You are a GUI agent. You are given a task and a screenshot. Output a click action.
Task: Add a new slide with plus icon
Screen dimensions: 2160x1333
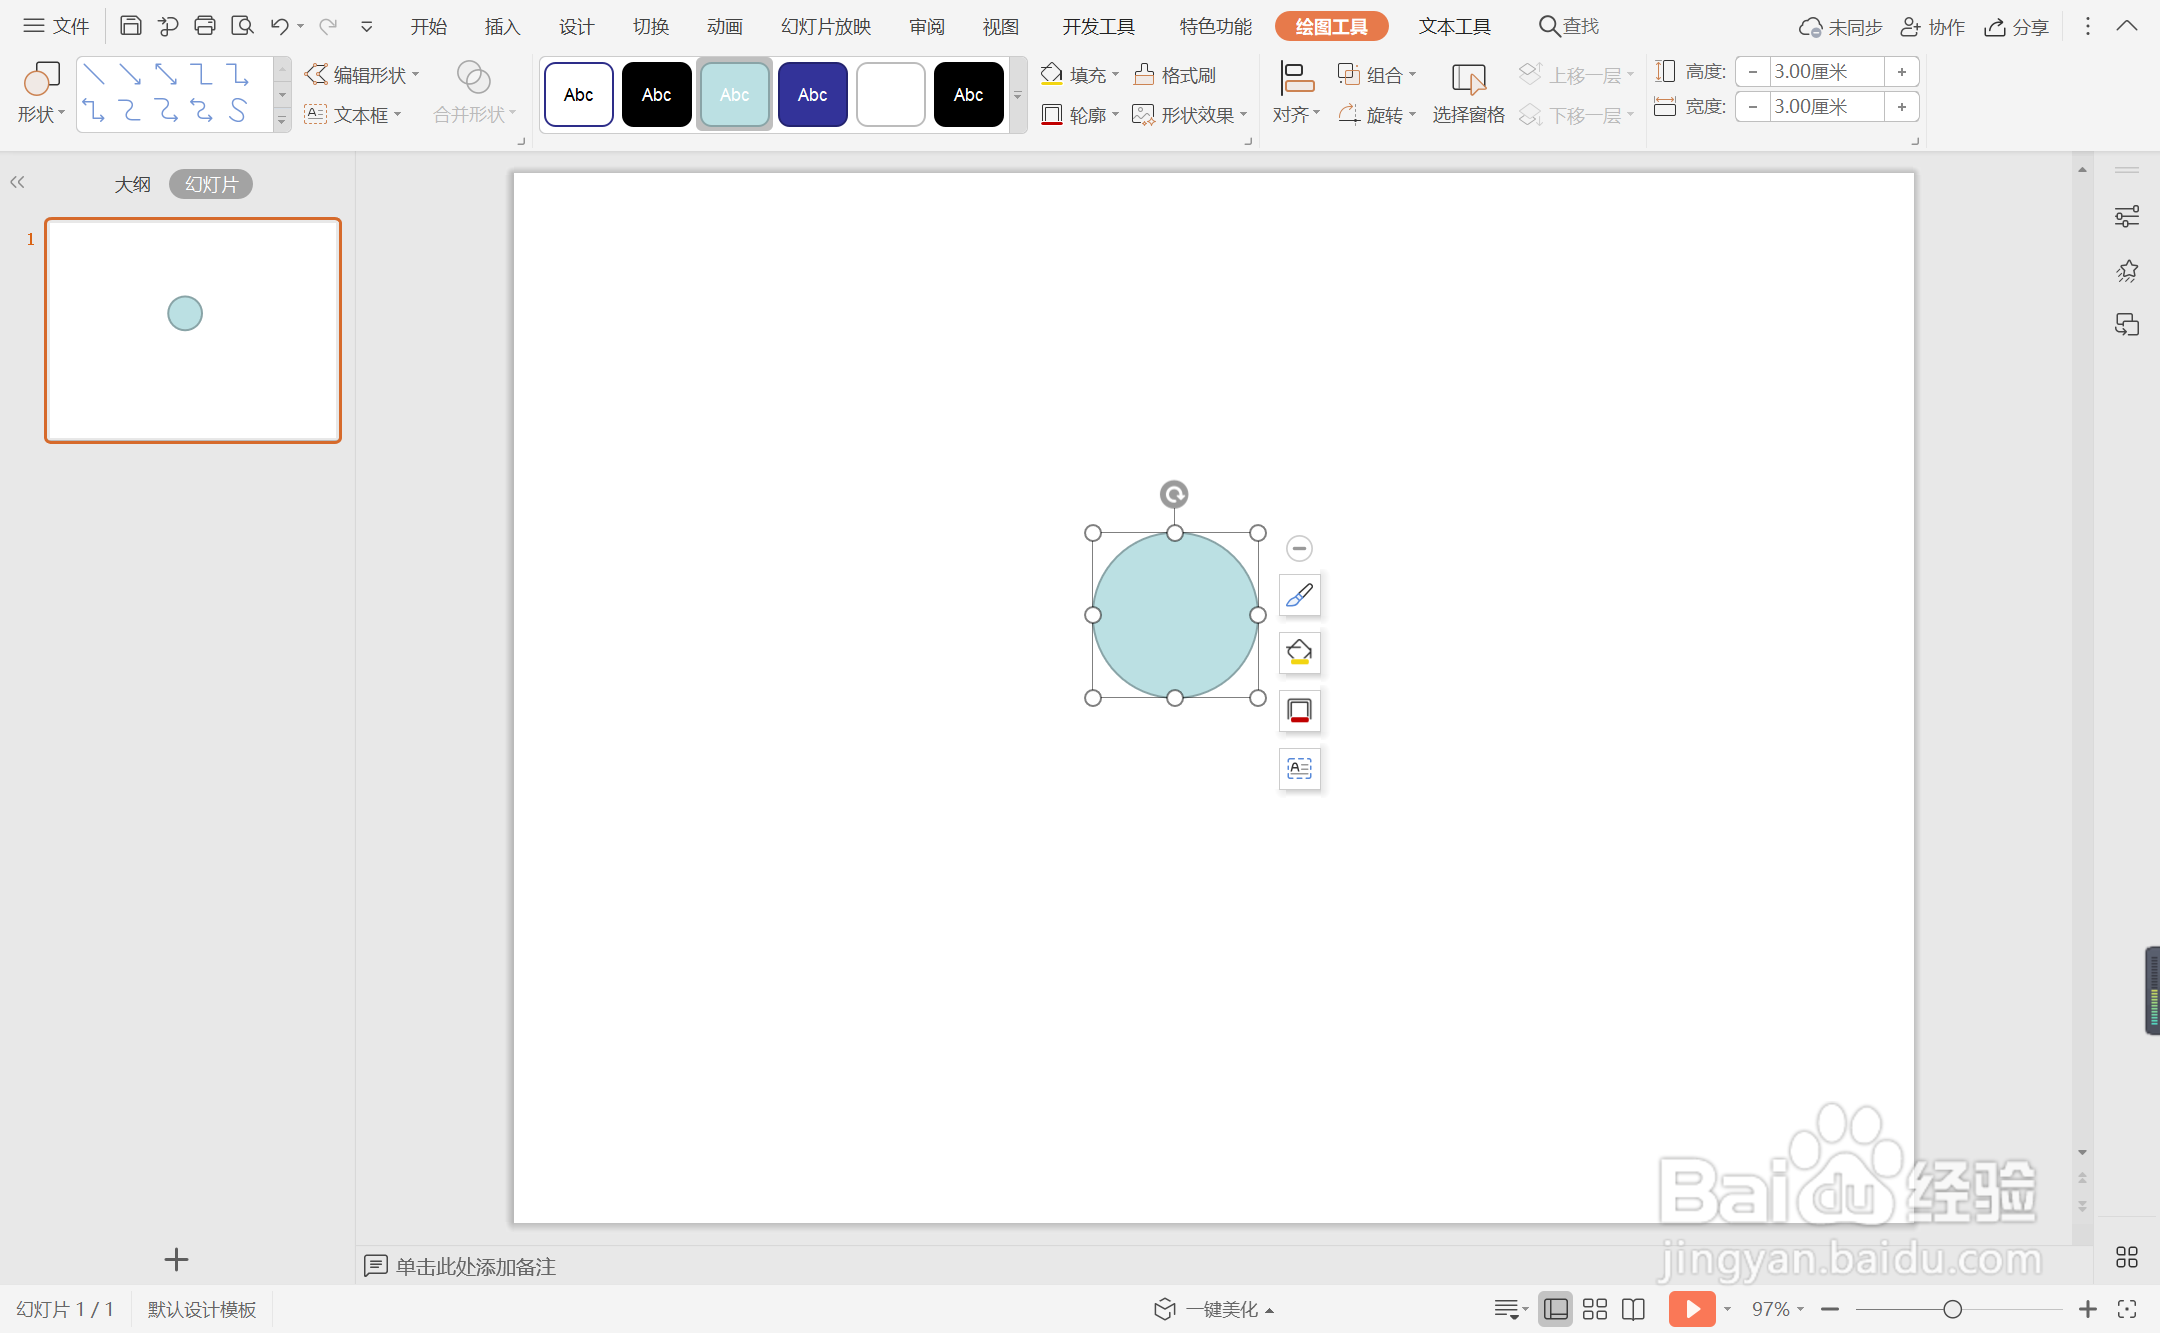tap(176, 1259)
